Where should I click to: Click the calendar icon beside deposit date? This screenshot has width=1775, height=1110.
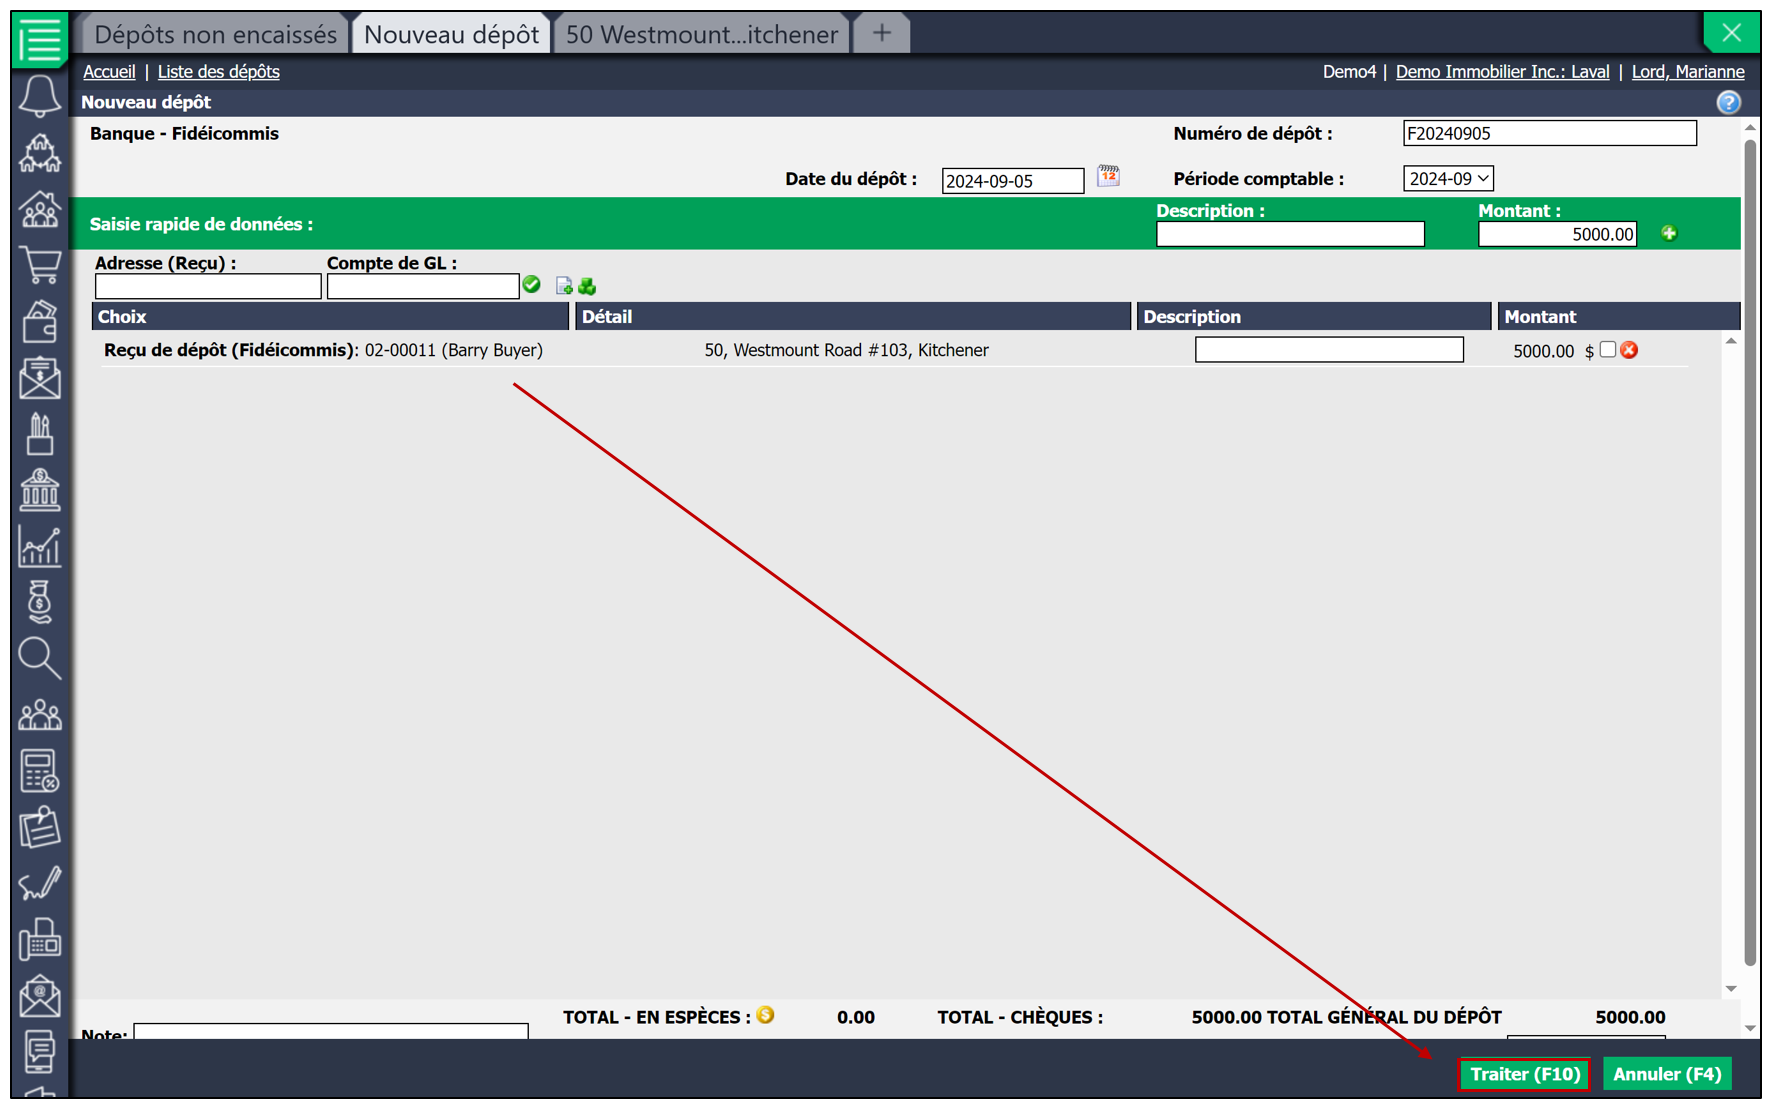point(1108,177)
